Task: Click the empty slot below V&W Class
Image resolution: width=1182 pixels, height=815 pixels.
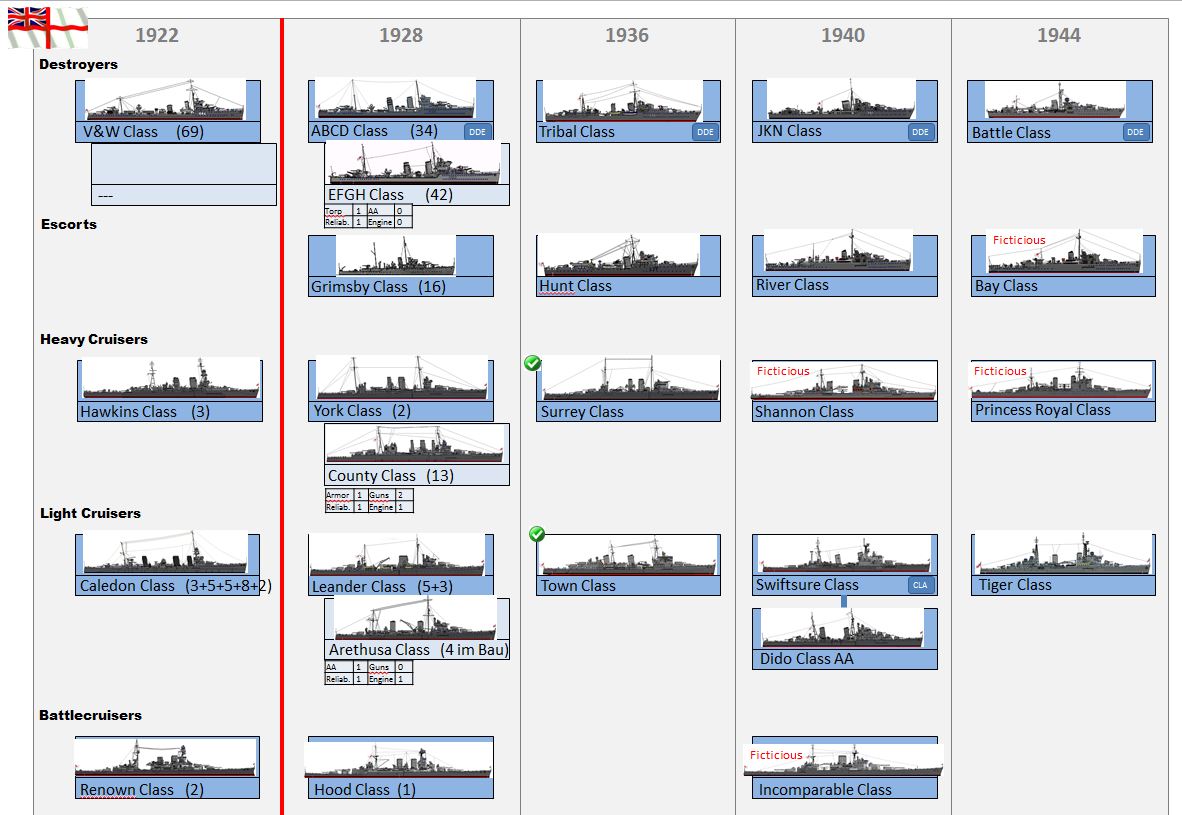Action: (183, 165)
